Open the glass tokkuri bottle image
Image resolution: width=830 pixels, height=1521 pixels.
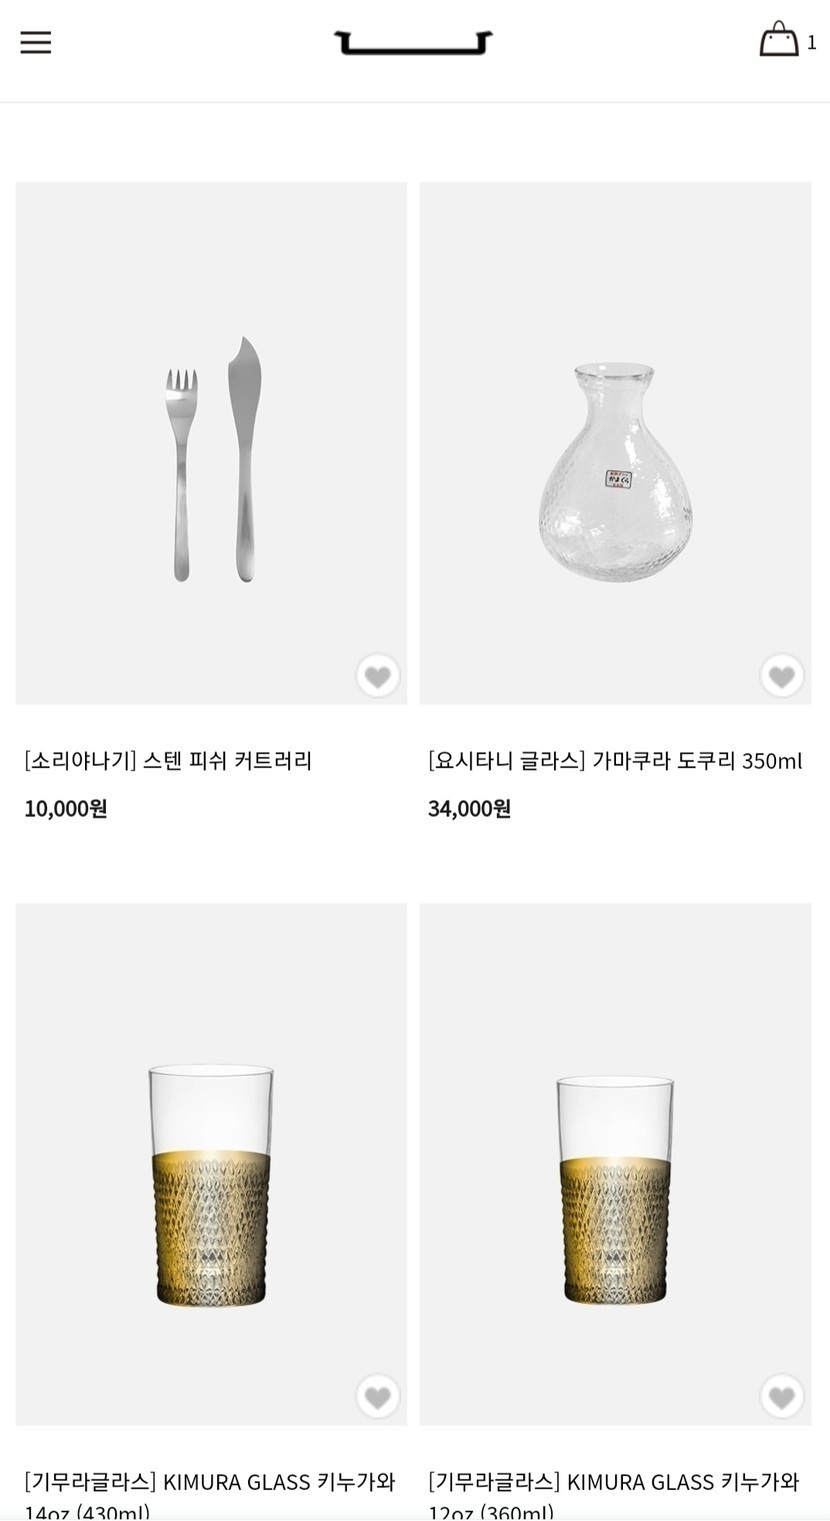[x=615, y=442]
